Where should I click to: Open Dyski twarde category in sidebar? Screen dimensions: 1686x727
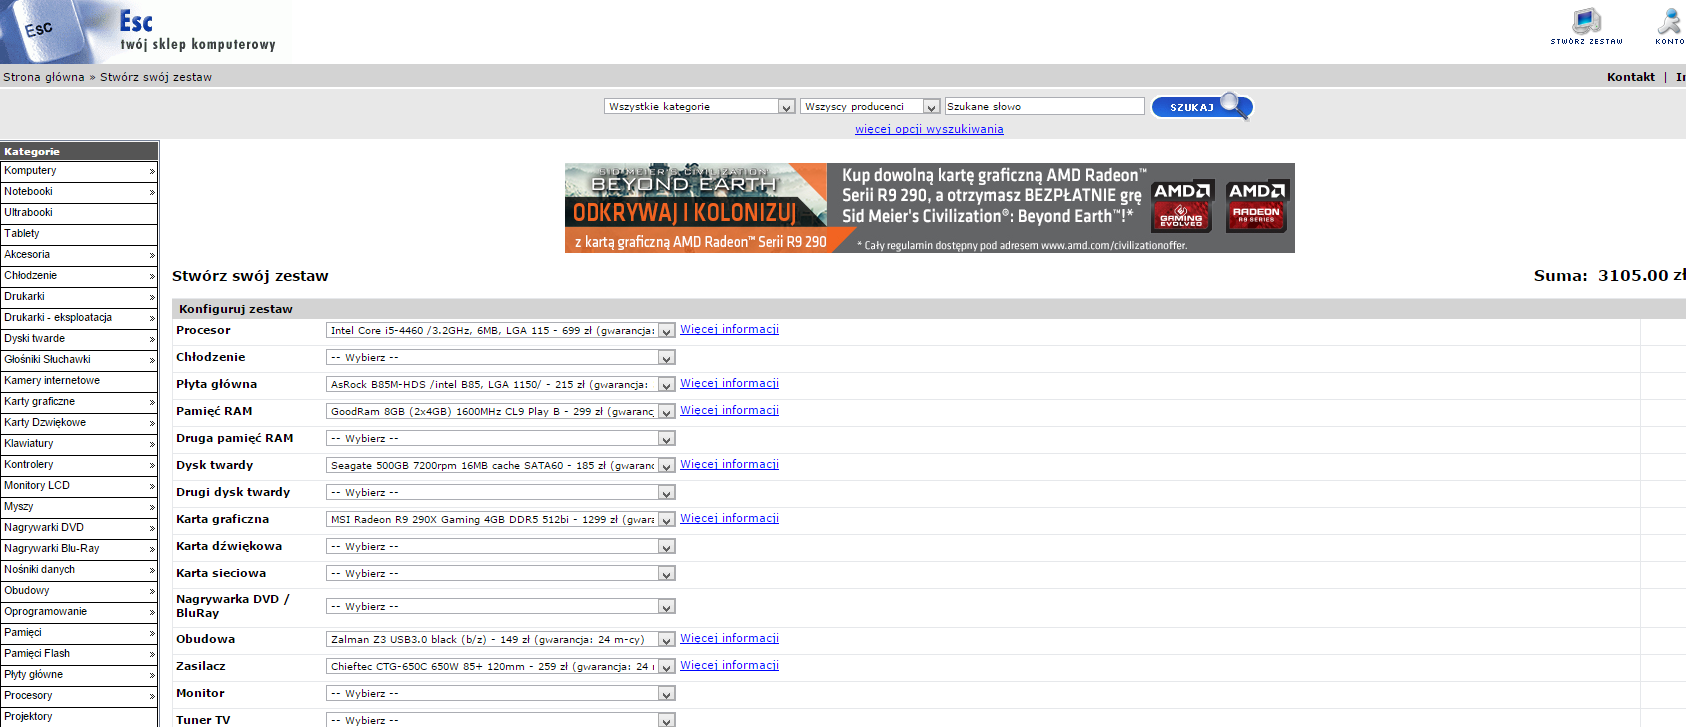coord(79,339)
